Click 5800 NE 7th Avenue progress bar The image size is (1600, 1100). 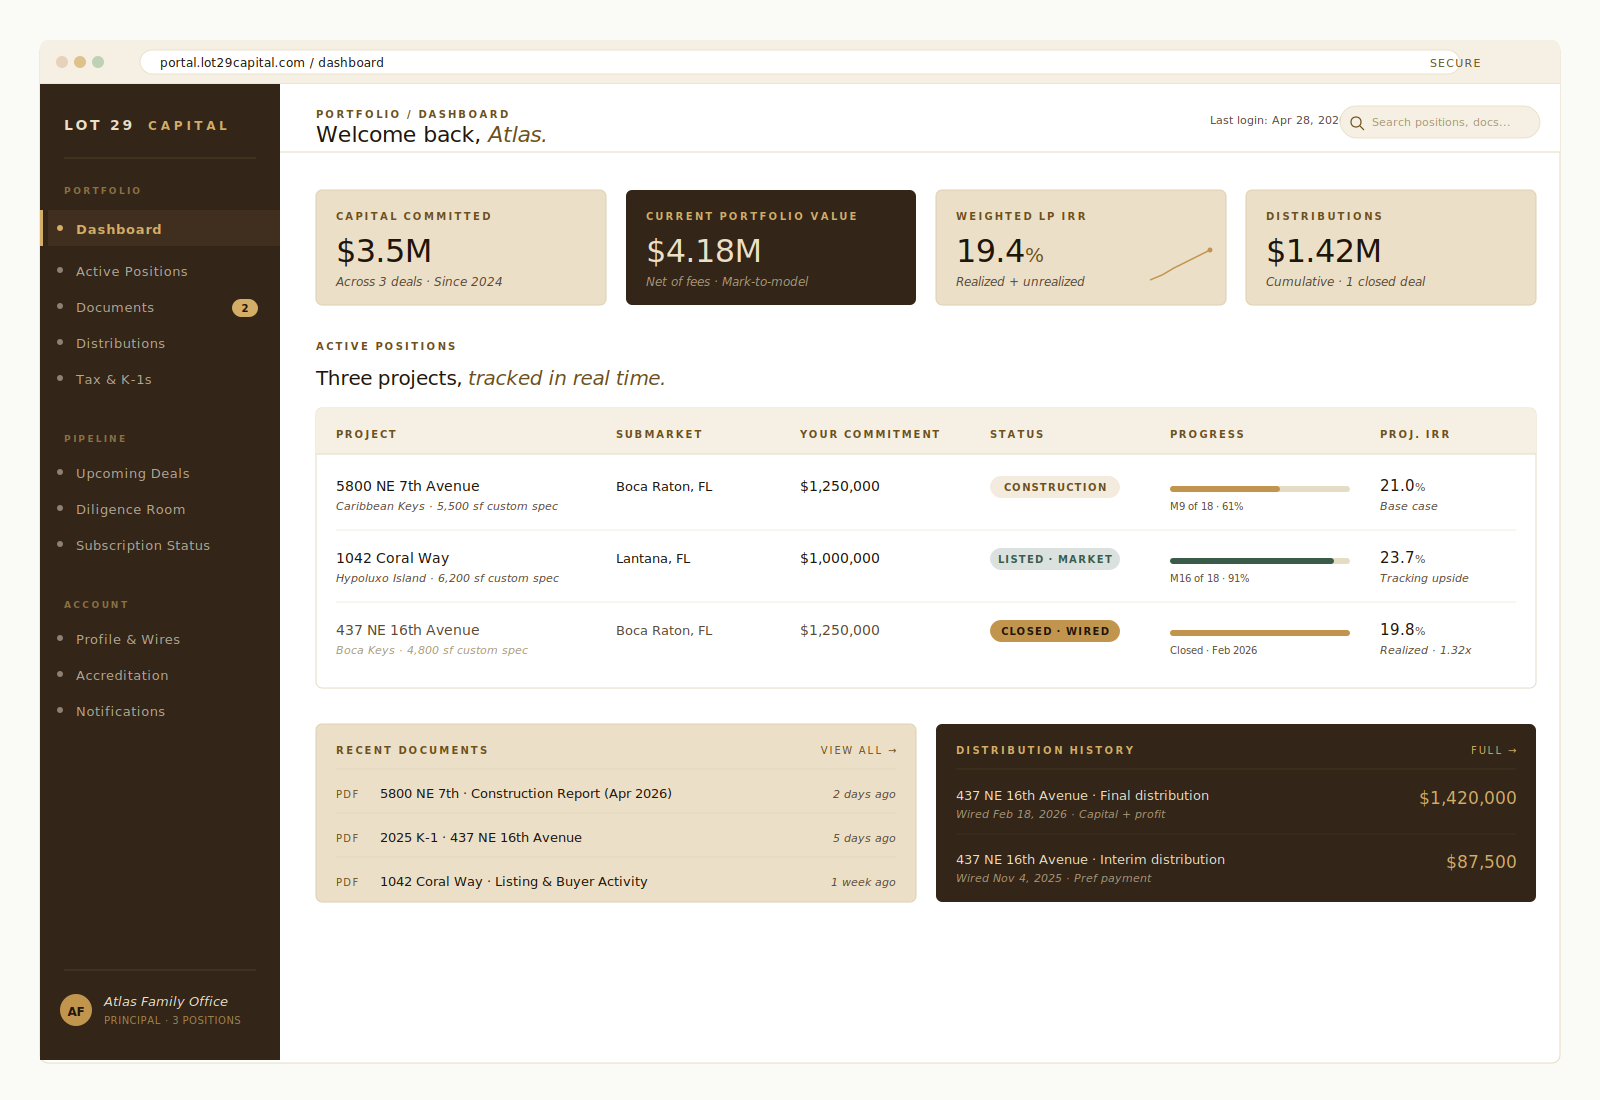tap(1260, 489)
